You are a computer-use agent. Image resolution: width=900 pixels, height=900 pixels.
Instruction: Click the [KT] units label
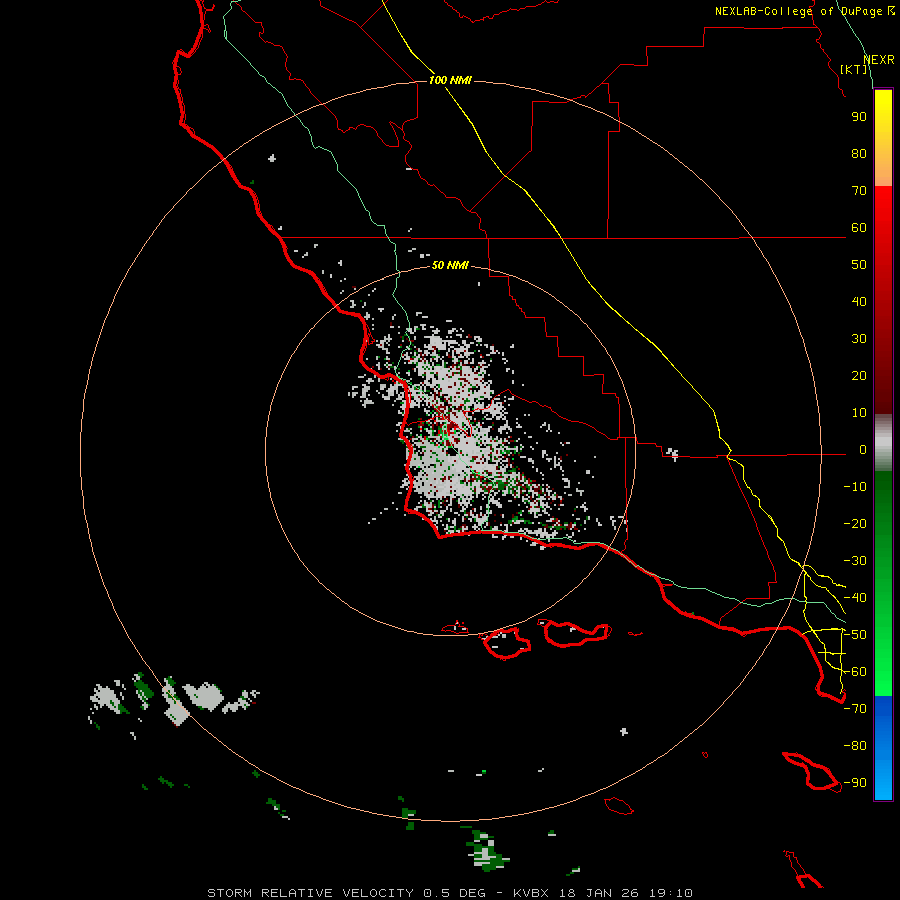854,69
